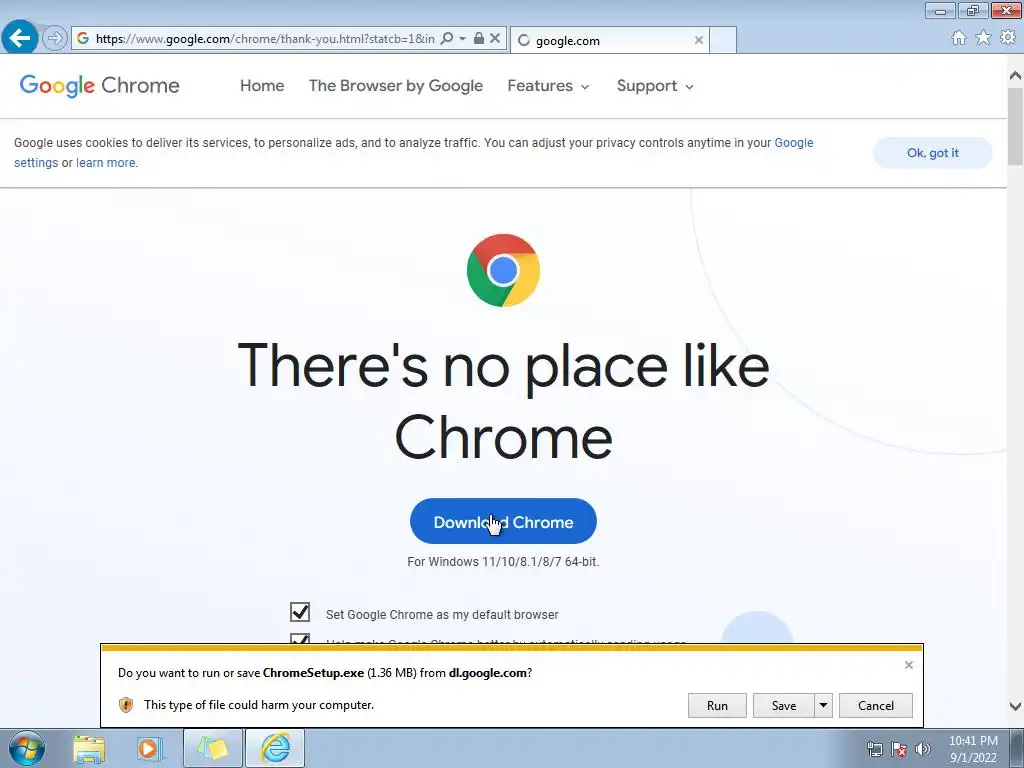Close the download notification bar
Screen dimensions: 1024x768
(908, 665)
